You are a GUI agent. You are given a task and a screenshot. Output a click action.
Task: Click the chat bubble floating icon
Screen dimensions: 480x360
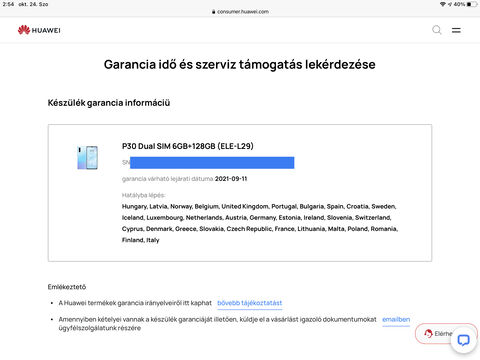click(x=463, y=340)
